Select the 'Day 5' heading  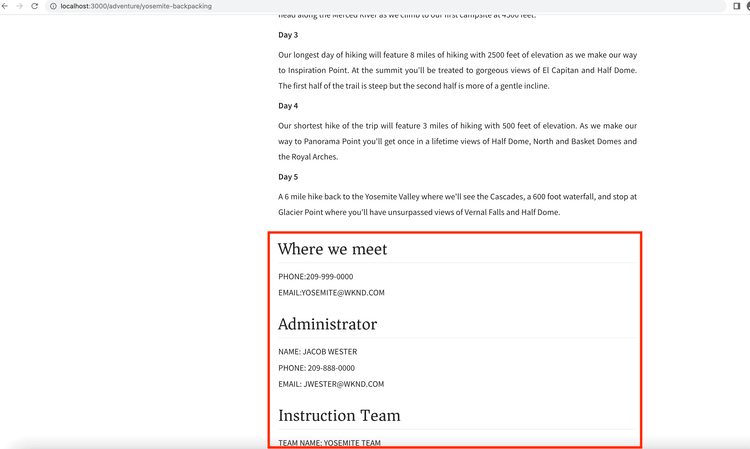pos(288,177)
